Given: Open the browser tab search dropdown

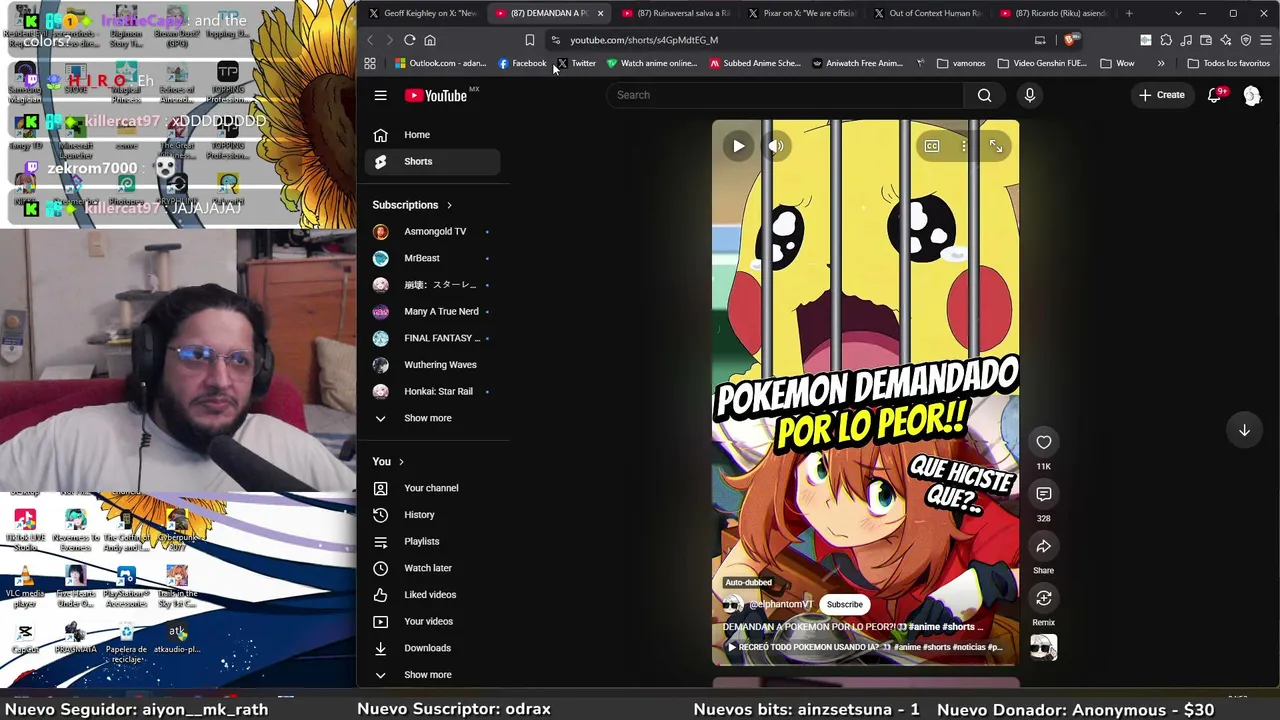Looking at the screenshot, I should [1178, 13].
